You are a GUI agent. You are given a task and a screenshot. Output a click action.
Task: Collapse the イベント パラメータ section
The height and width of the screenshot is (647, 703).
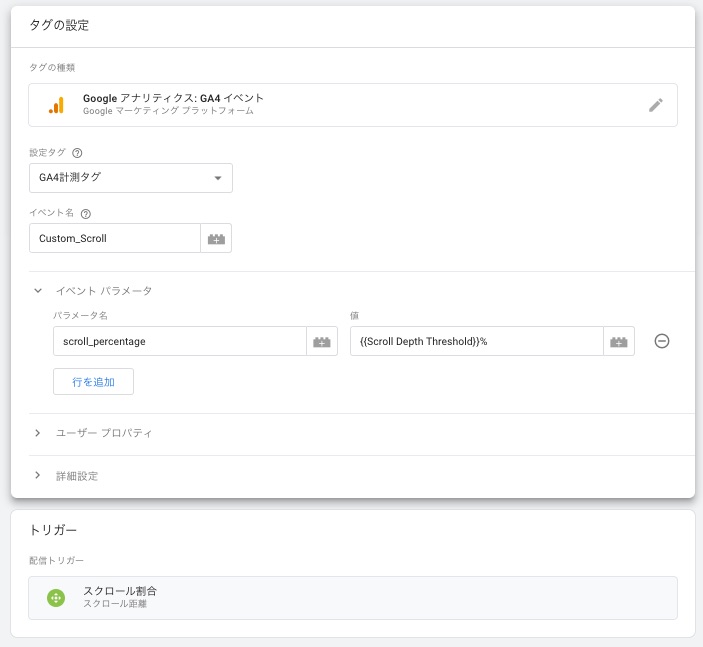tap(38, 291)
